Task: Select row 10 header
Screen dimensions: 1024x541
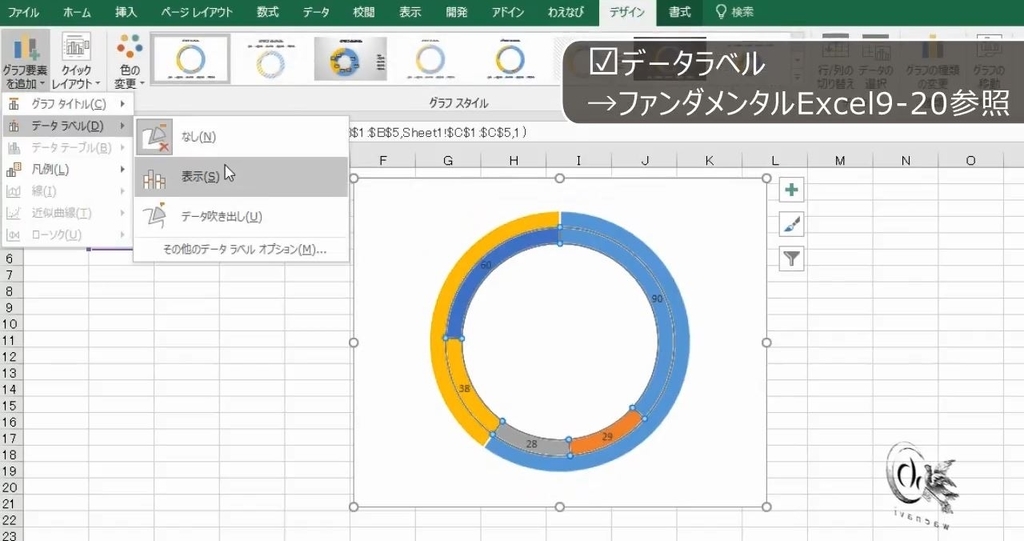Action: pyautogui.click(x=10, y=324)
